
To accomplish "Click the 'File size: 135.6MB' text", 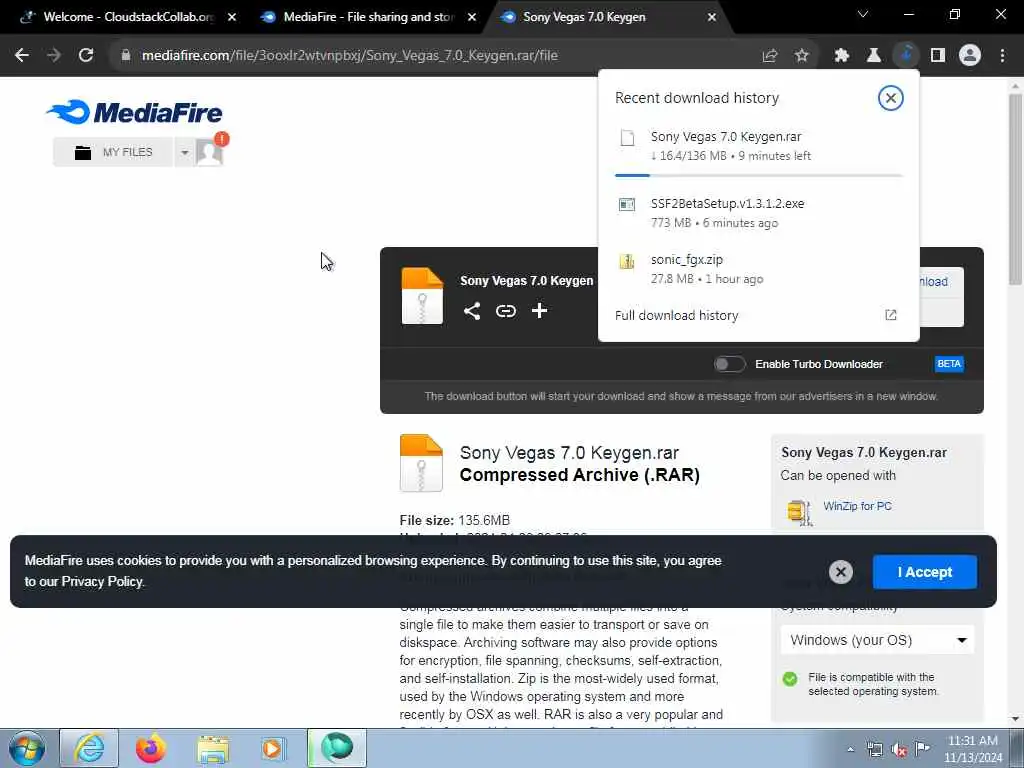I will tap(455, 520).
